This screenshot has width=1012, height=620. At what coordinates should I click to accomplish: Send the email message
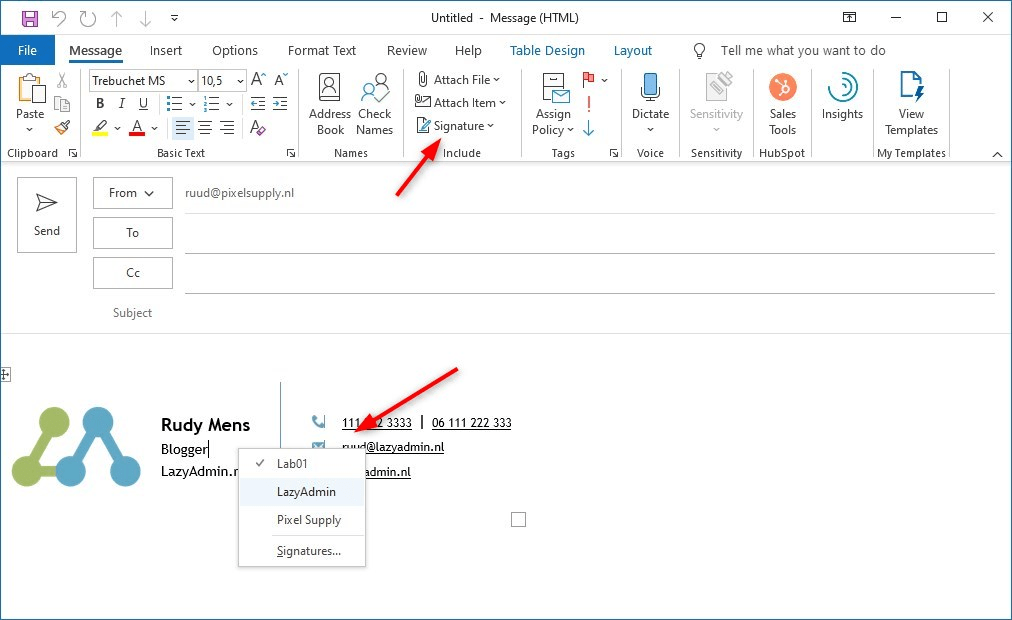[47, 215]
